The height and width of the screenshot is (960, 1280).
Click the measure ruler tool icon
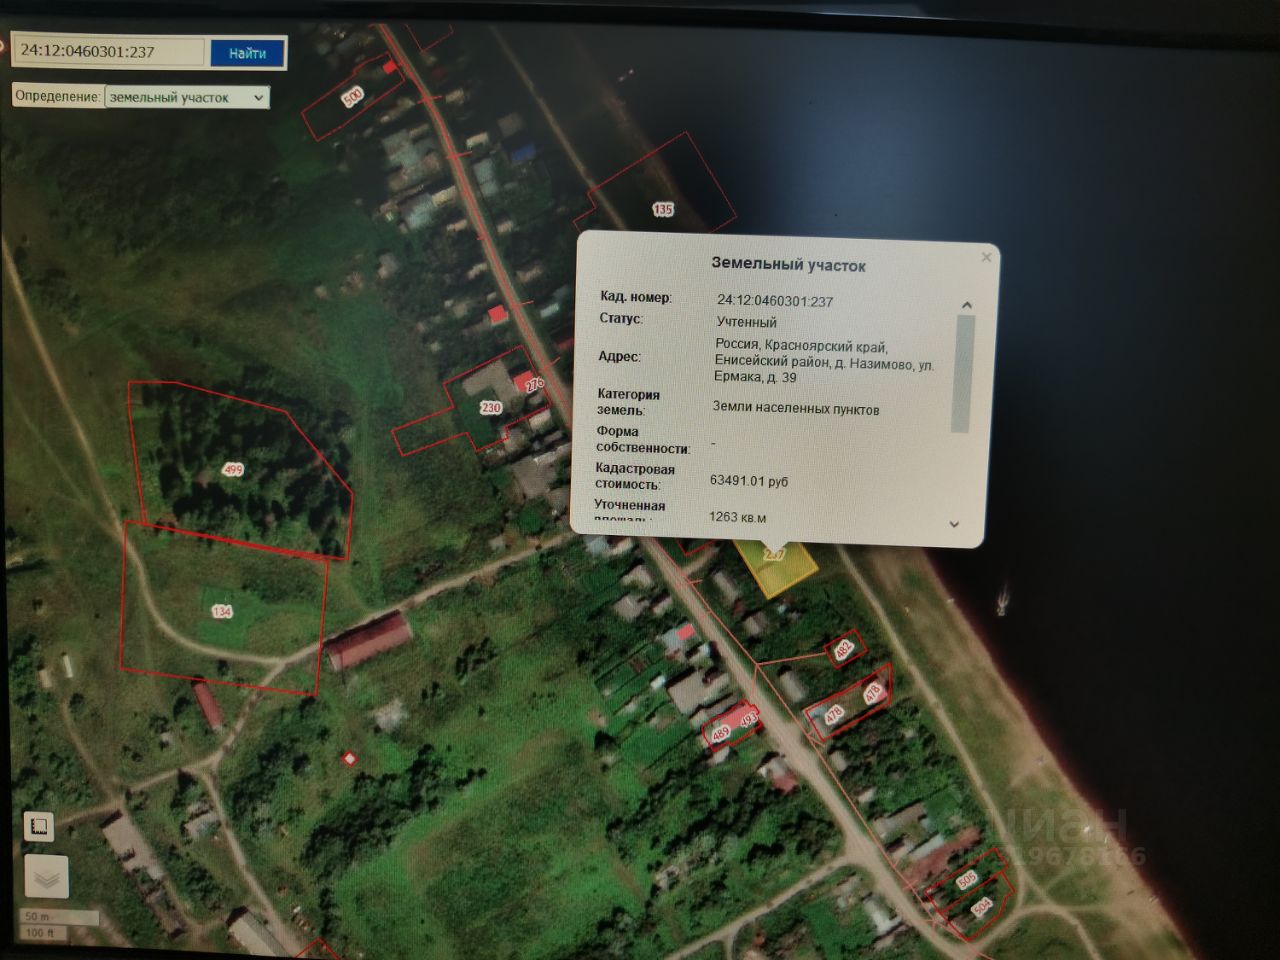click(x=39, y=826)
